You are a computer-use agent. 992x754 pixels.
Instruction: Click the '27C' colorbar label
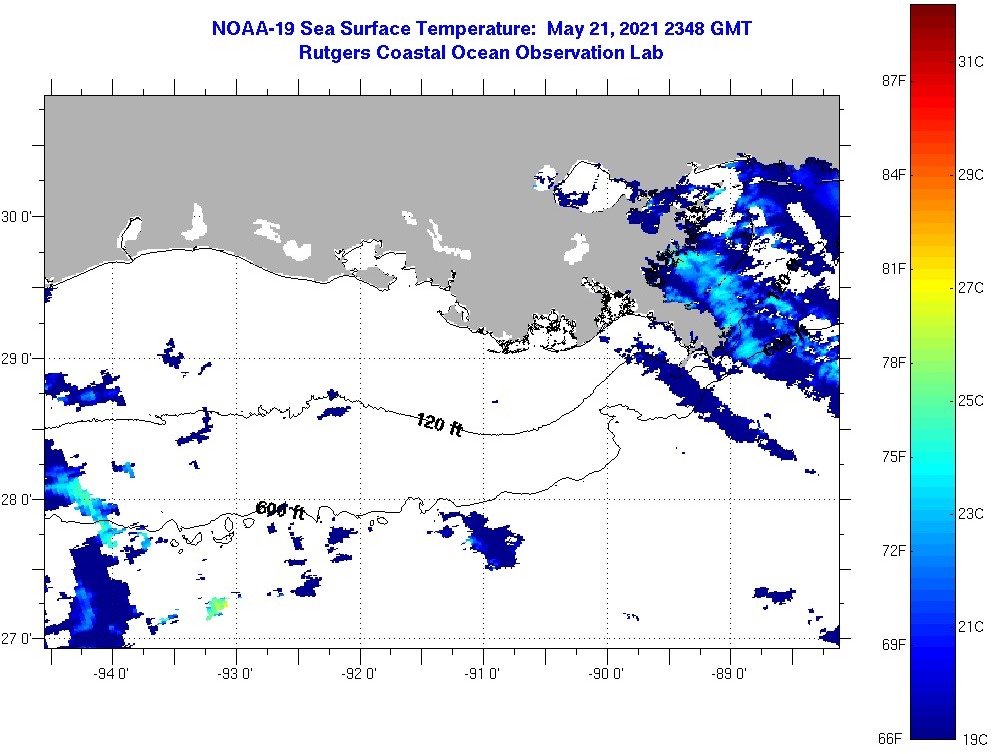click(971, 287)
